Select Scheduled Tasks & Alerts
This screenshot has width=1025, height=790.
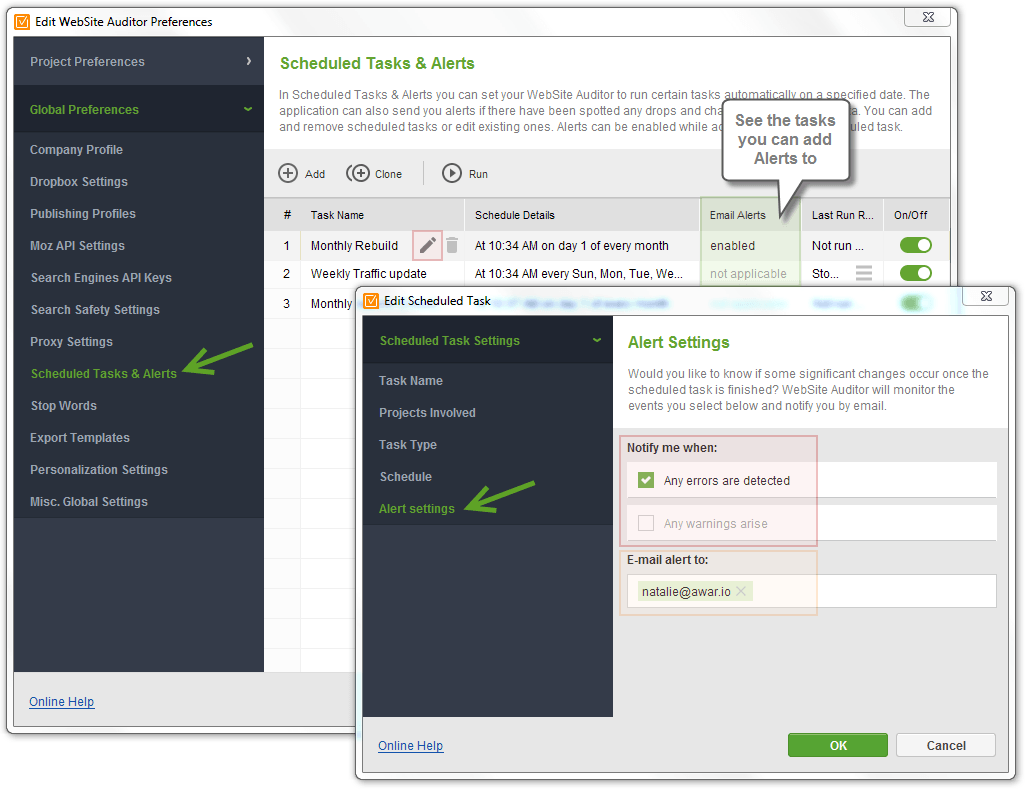coord(104,374)
